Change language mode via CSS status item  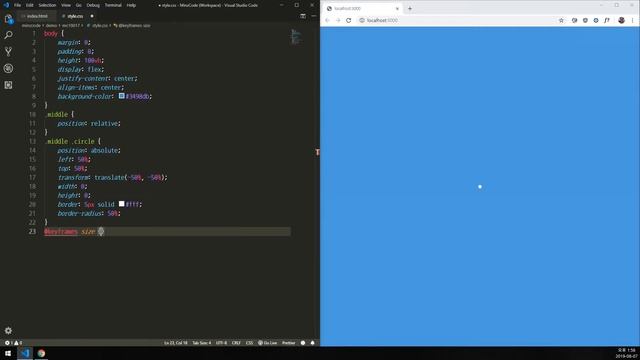pos(249,343)
